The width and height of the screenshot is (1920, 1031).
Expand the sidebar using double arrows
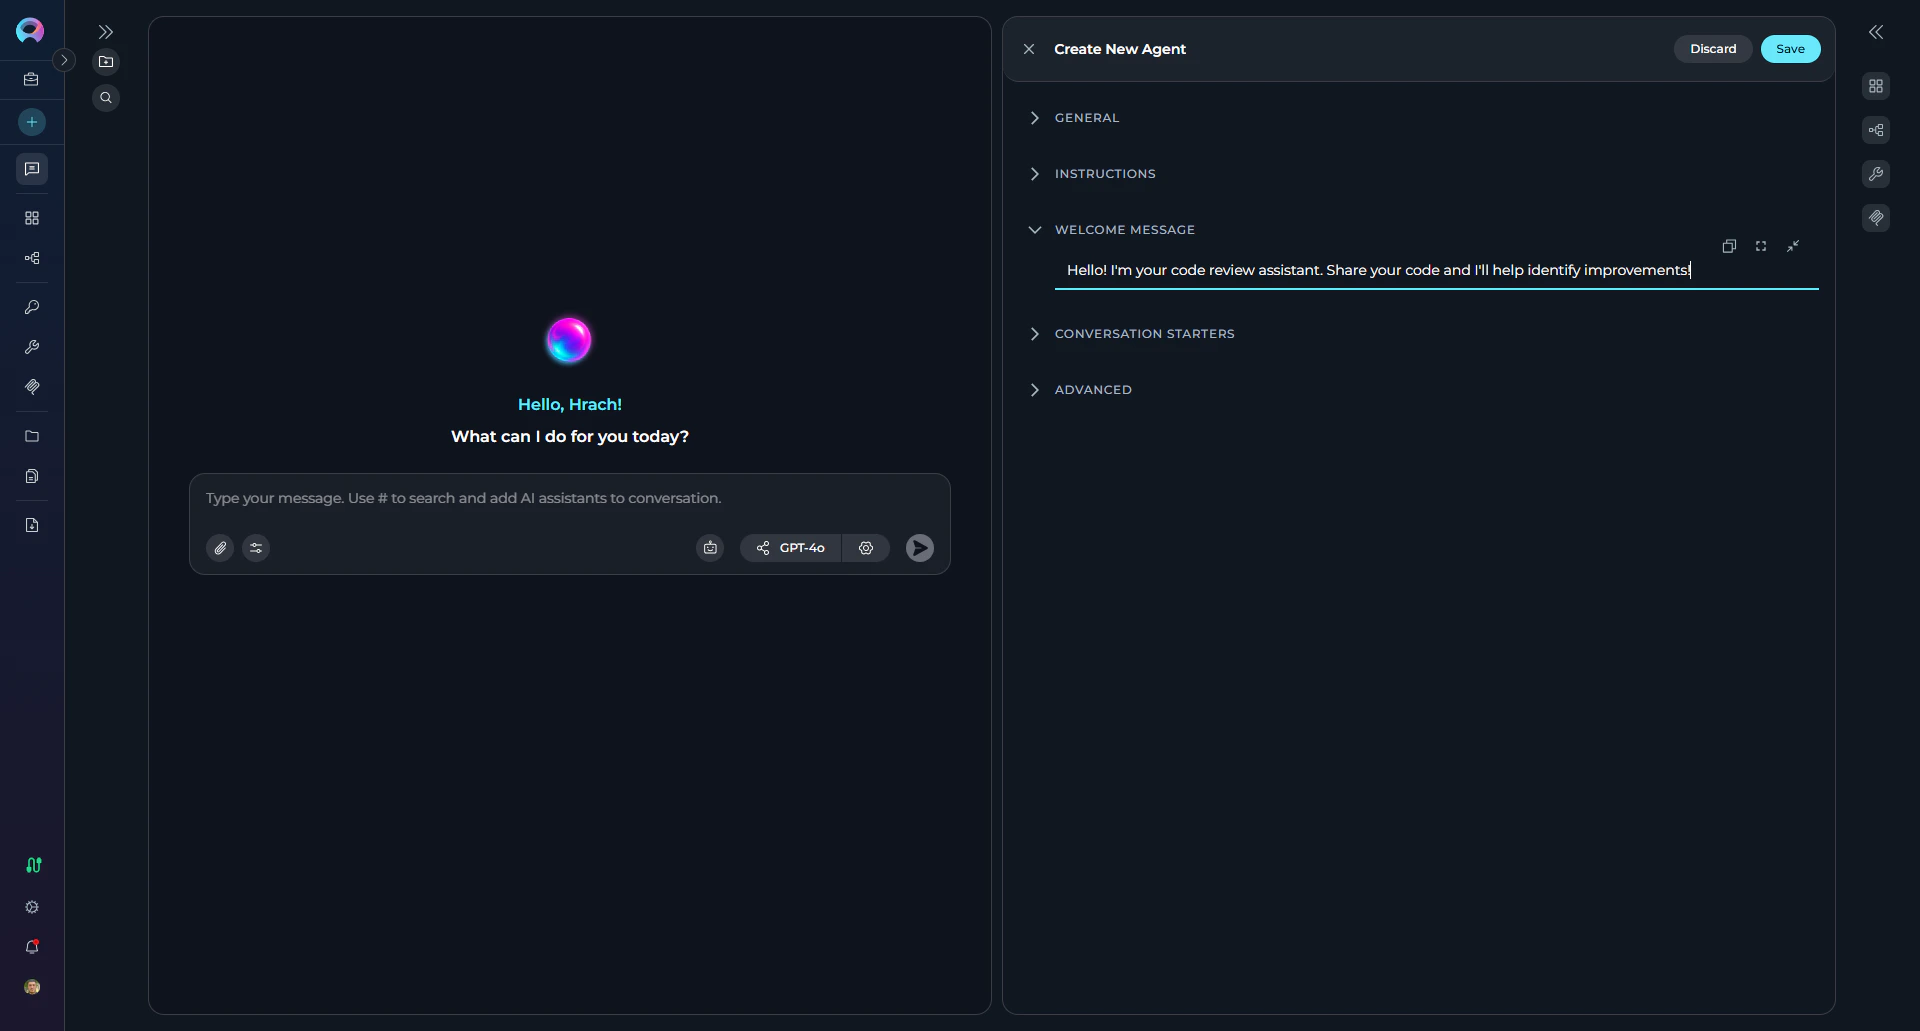pyautogui.click(x=106, y=32)
